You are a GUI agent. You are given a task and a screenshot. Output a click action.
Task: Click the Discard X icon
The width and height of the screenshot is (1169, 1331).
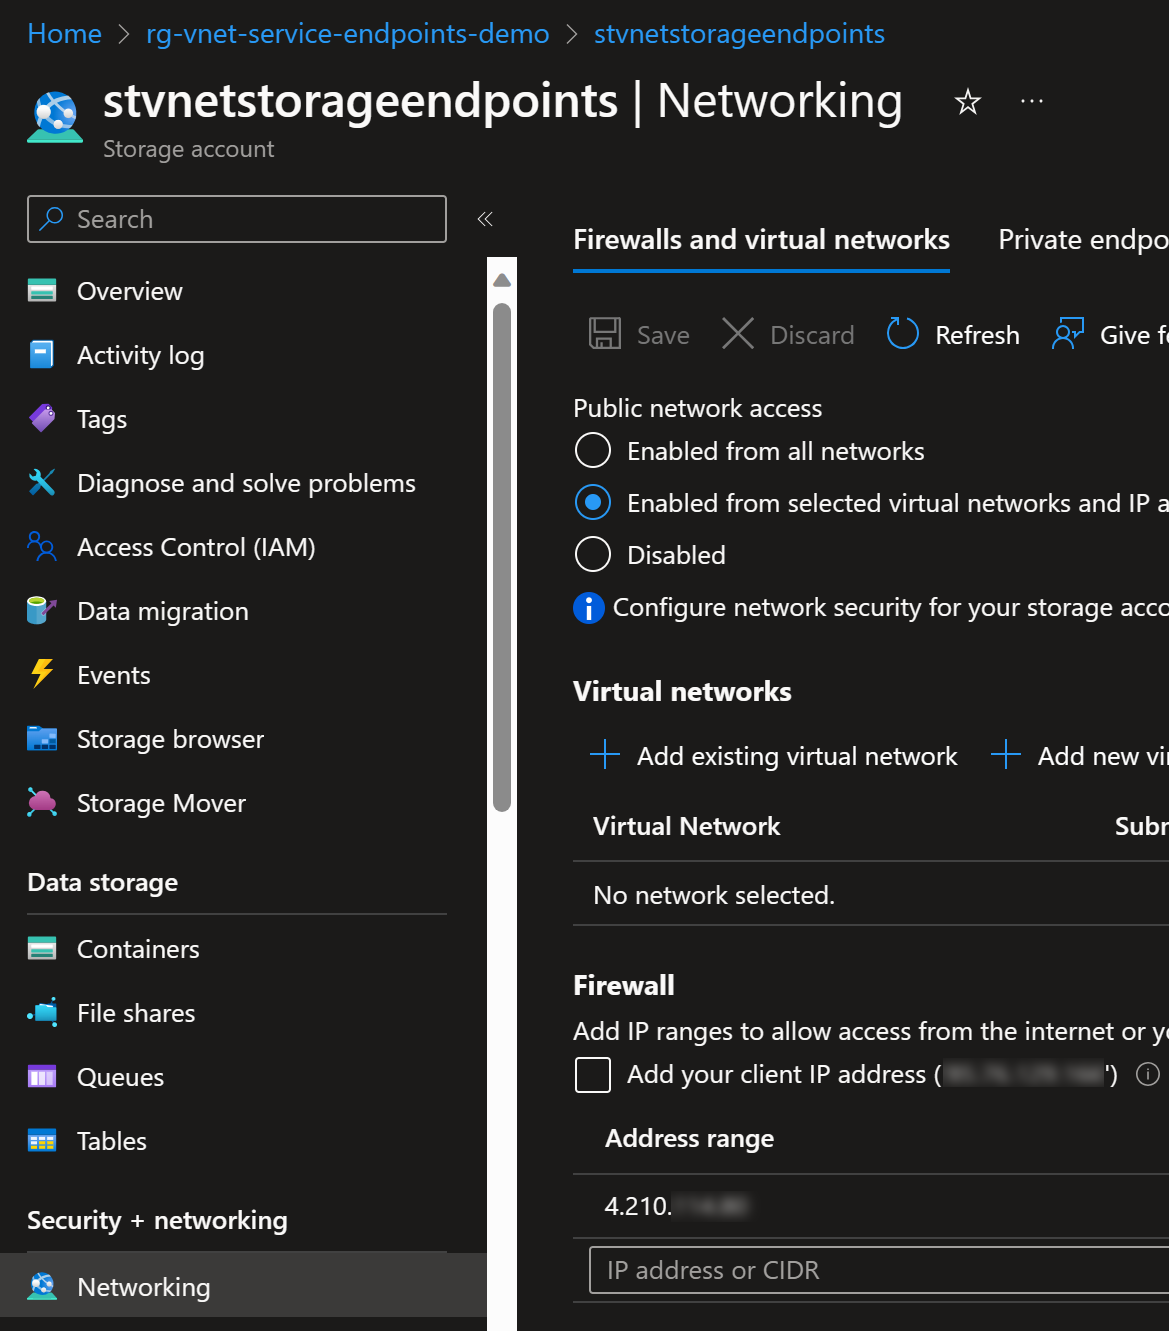tap(738, 334)
